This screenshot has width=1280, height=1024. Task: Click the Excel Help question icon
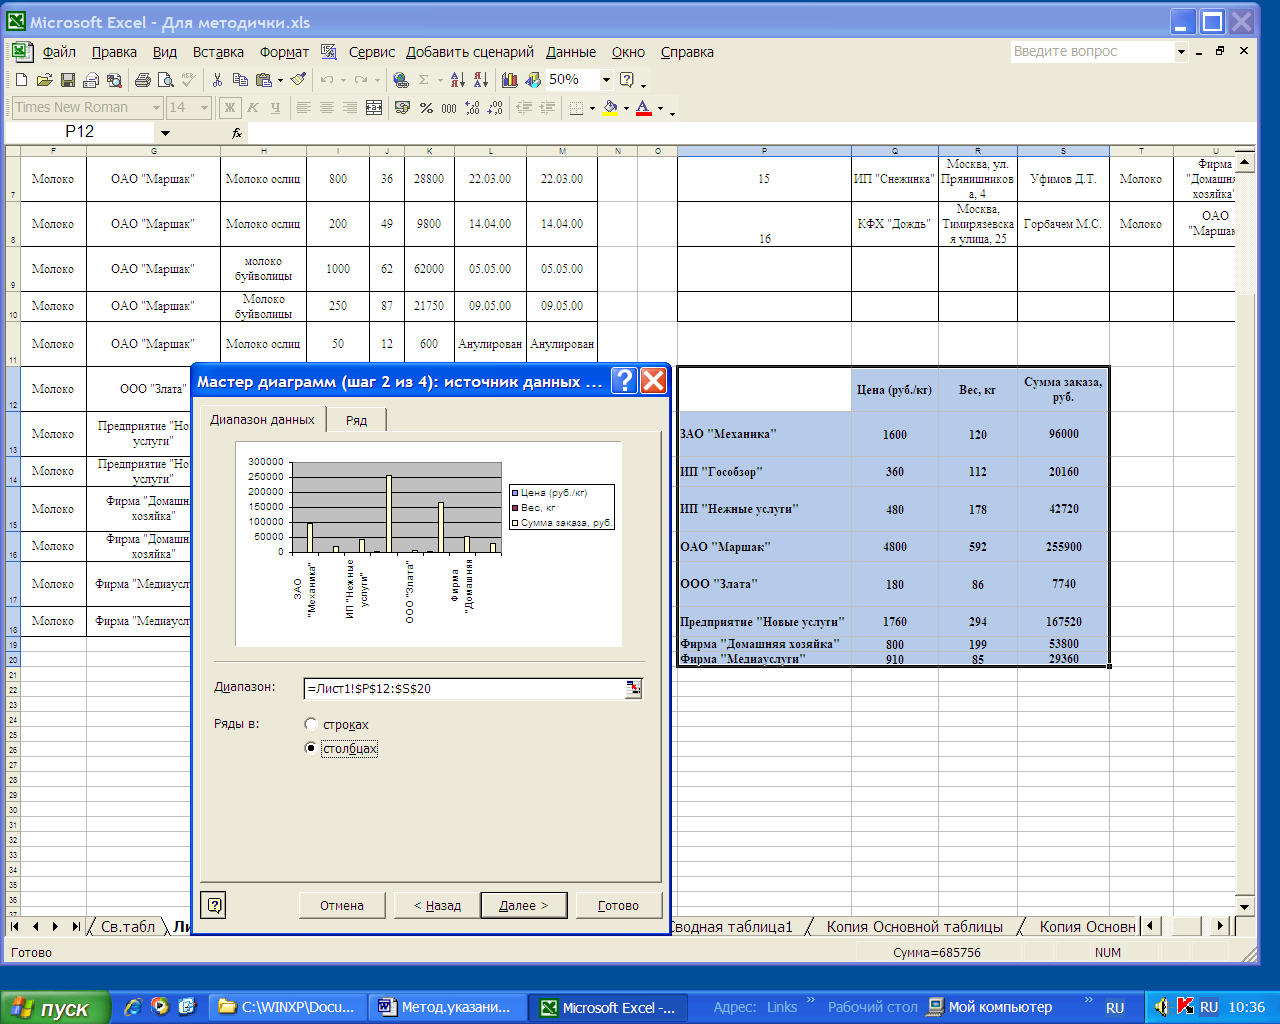[627, 80]
